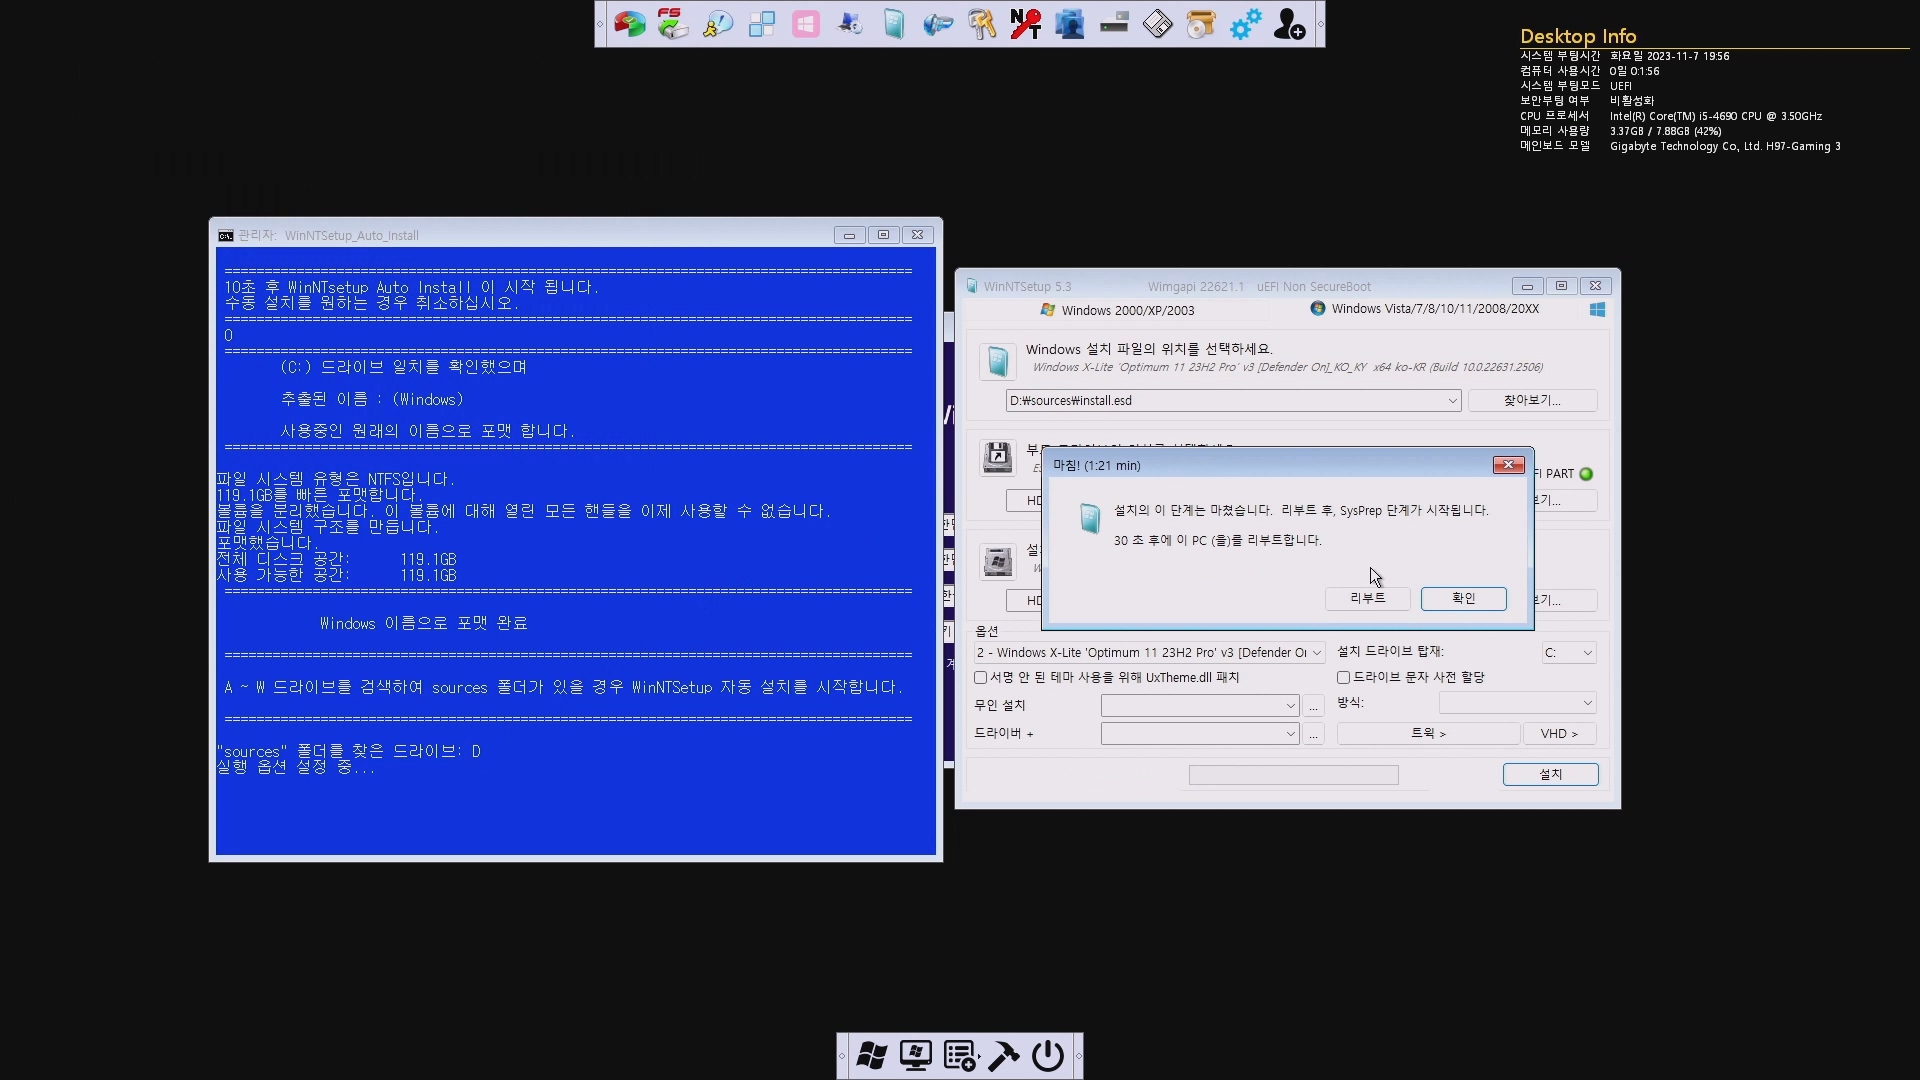1920x1080 pixels.
Task: Expand the install.esd source path dropdown
Action: coord(1452,401)
